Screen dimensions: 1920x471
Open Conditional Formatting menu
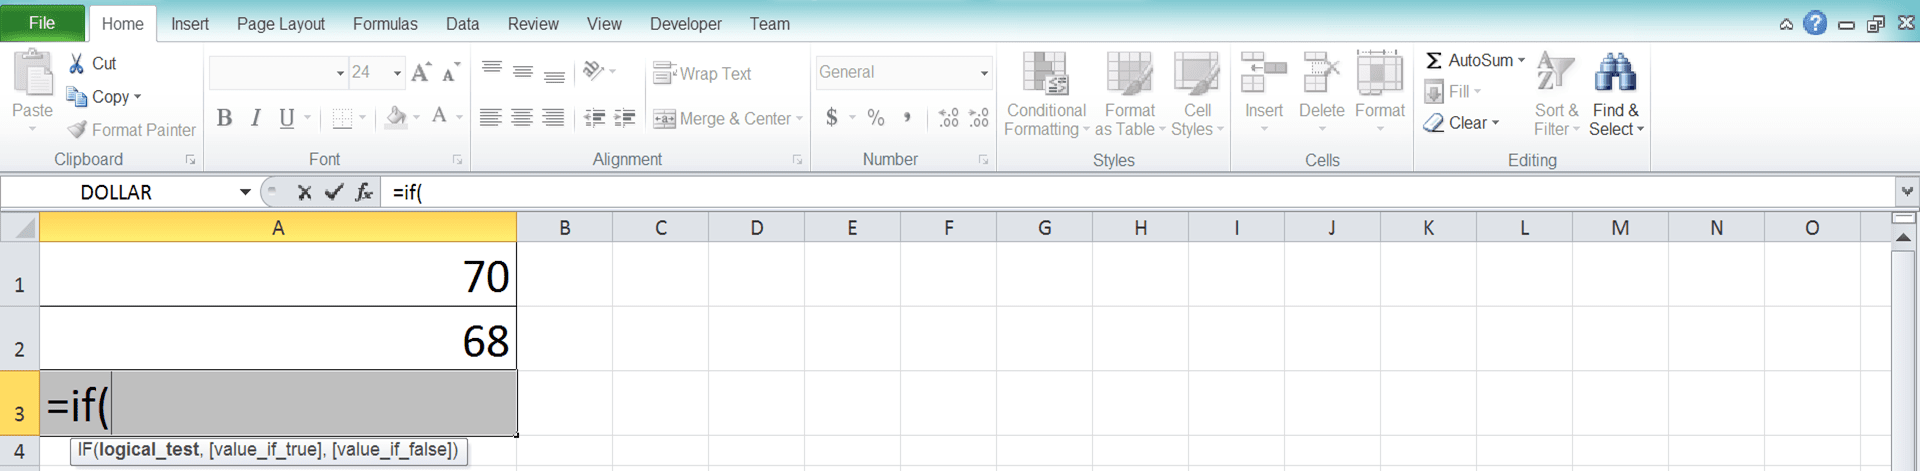tap(1046, 94)
